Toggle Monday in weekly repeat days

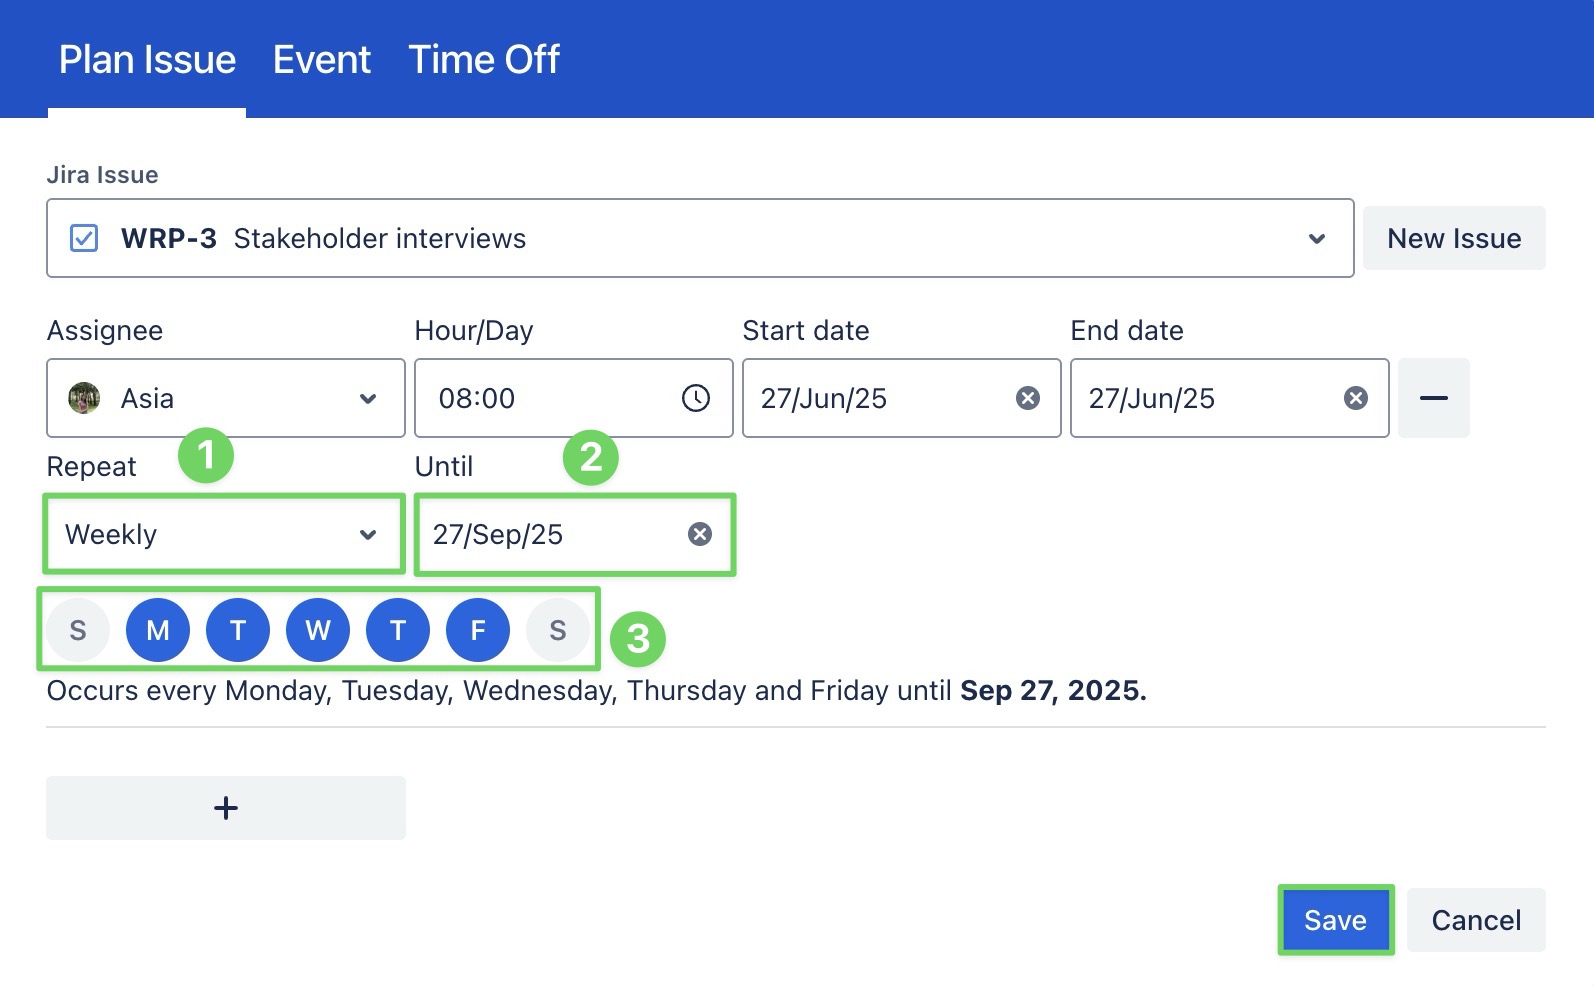coord(158,630)
